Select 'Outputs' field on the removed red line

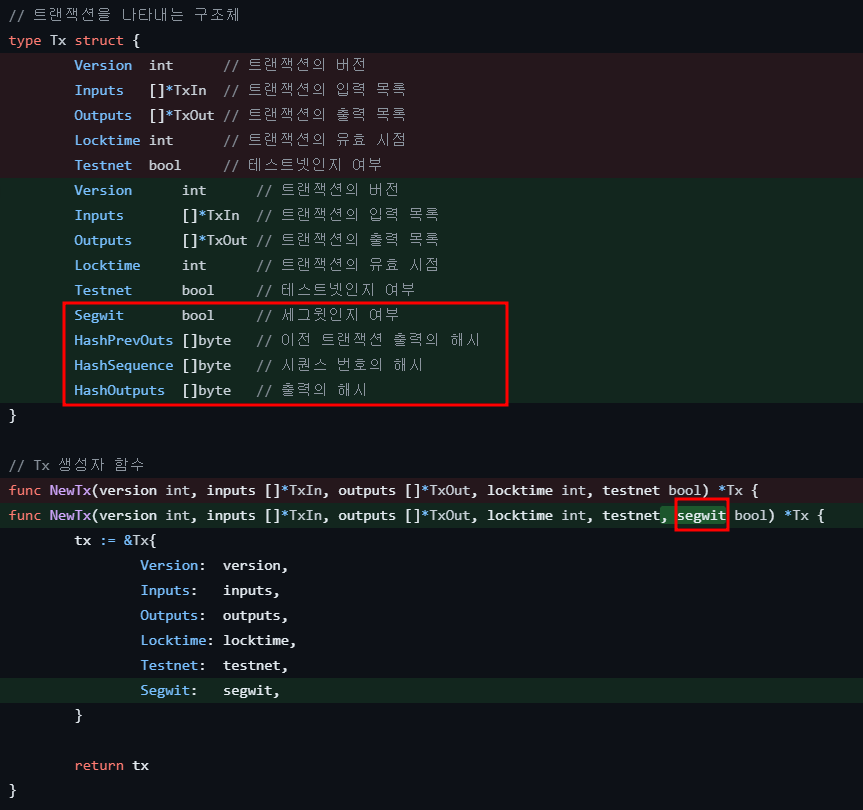103,116
